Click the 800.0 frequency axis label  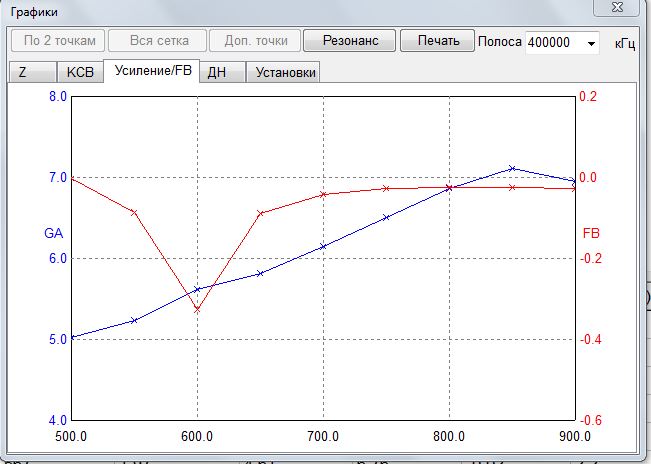point(449,437)
